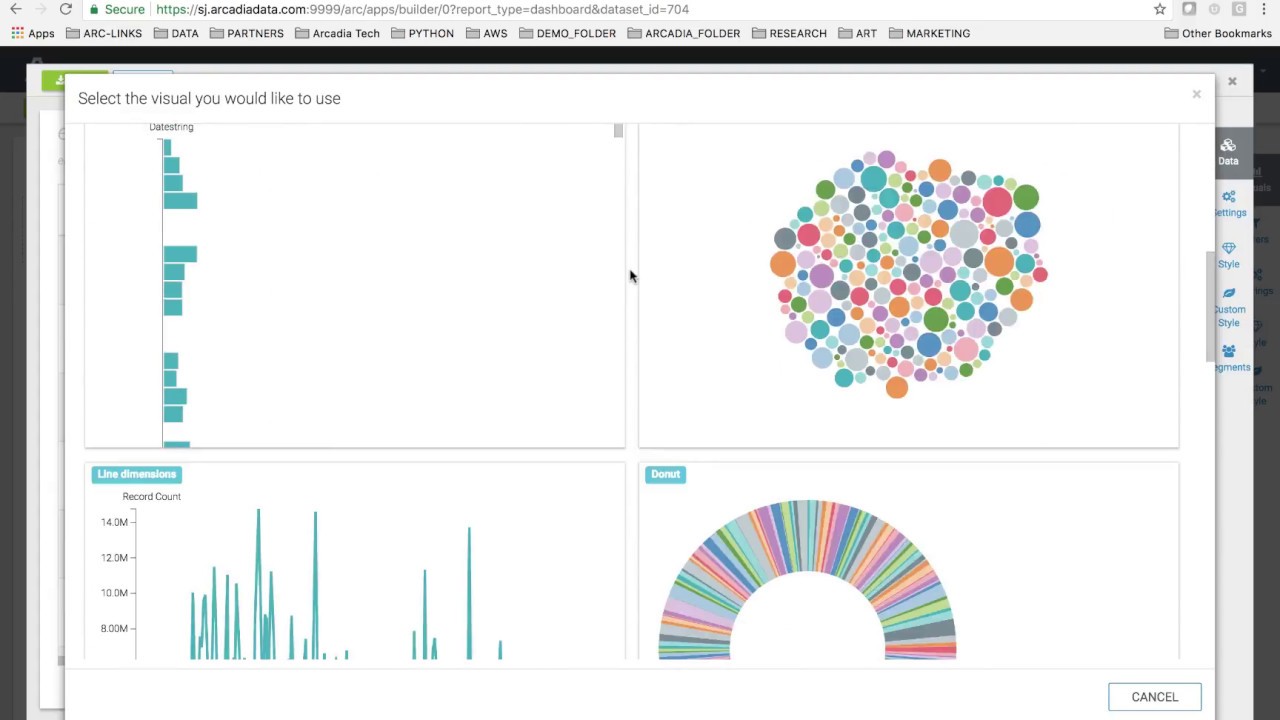The width and height of the screenshot is (1280, 720).
Task: Reload the page with browser refresh icon
Action: [65, 9]
